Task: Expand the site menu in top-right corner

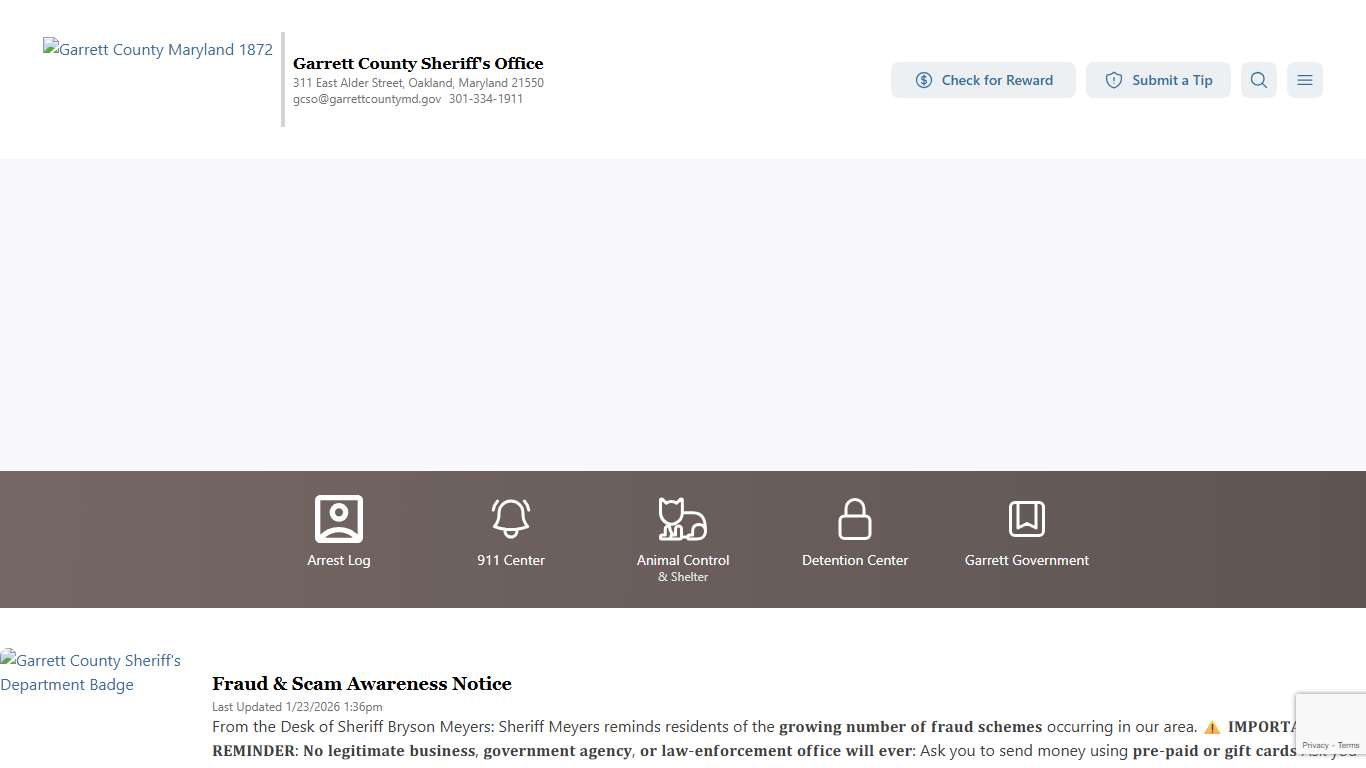Action: click(x=1304, y=80)
